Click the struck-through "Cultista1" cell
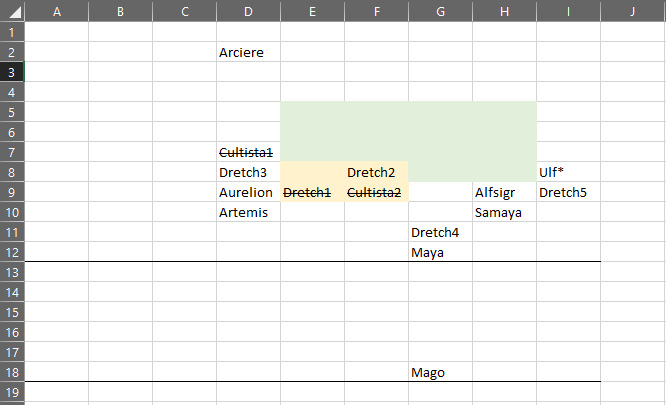Viewport: 666px width, 405px height. 247,152
